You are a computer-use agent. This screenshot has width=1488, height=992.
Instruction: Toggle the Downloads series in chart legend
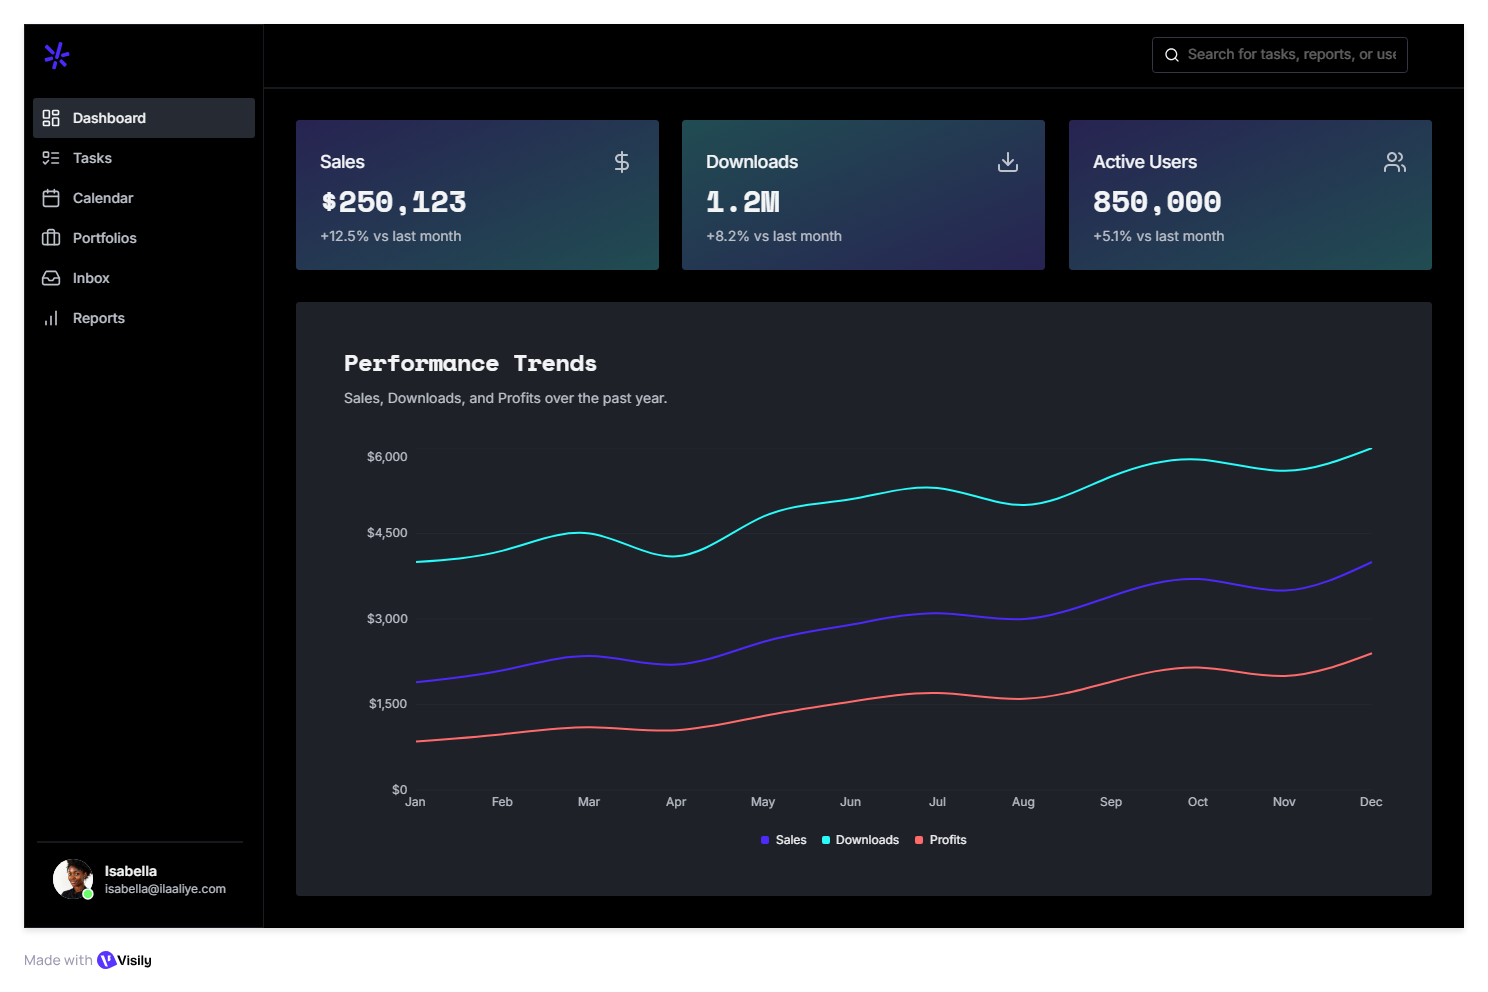[x=860, y=840]
